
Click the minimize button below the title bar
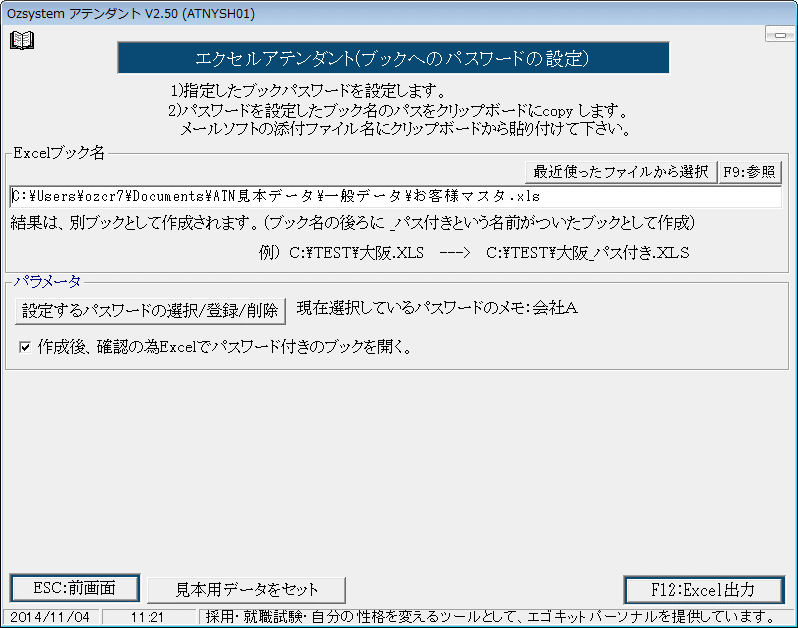(780, 35)
